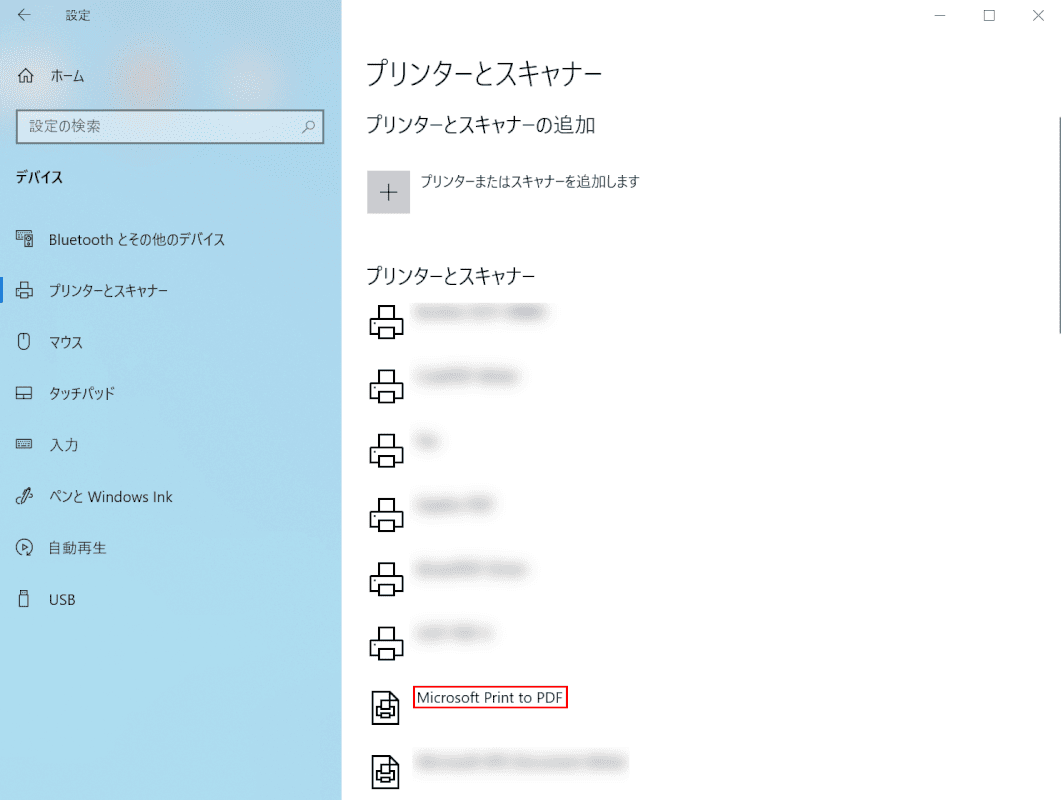Click the vertical scrollbar on right
The height and width of the screenshot is (800, 1061).
click(1058, 225)
